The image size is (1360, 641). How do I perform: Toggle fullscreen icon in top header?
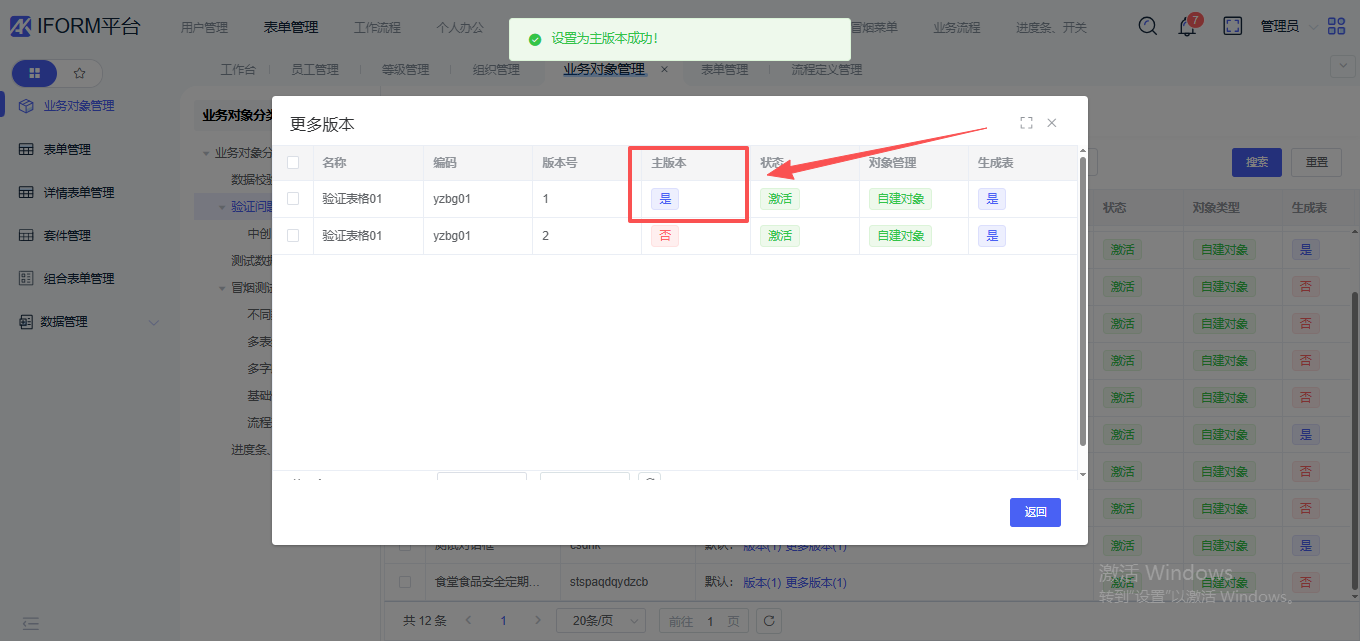(x=1233, y=26)
